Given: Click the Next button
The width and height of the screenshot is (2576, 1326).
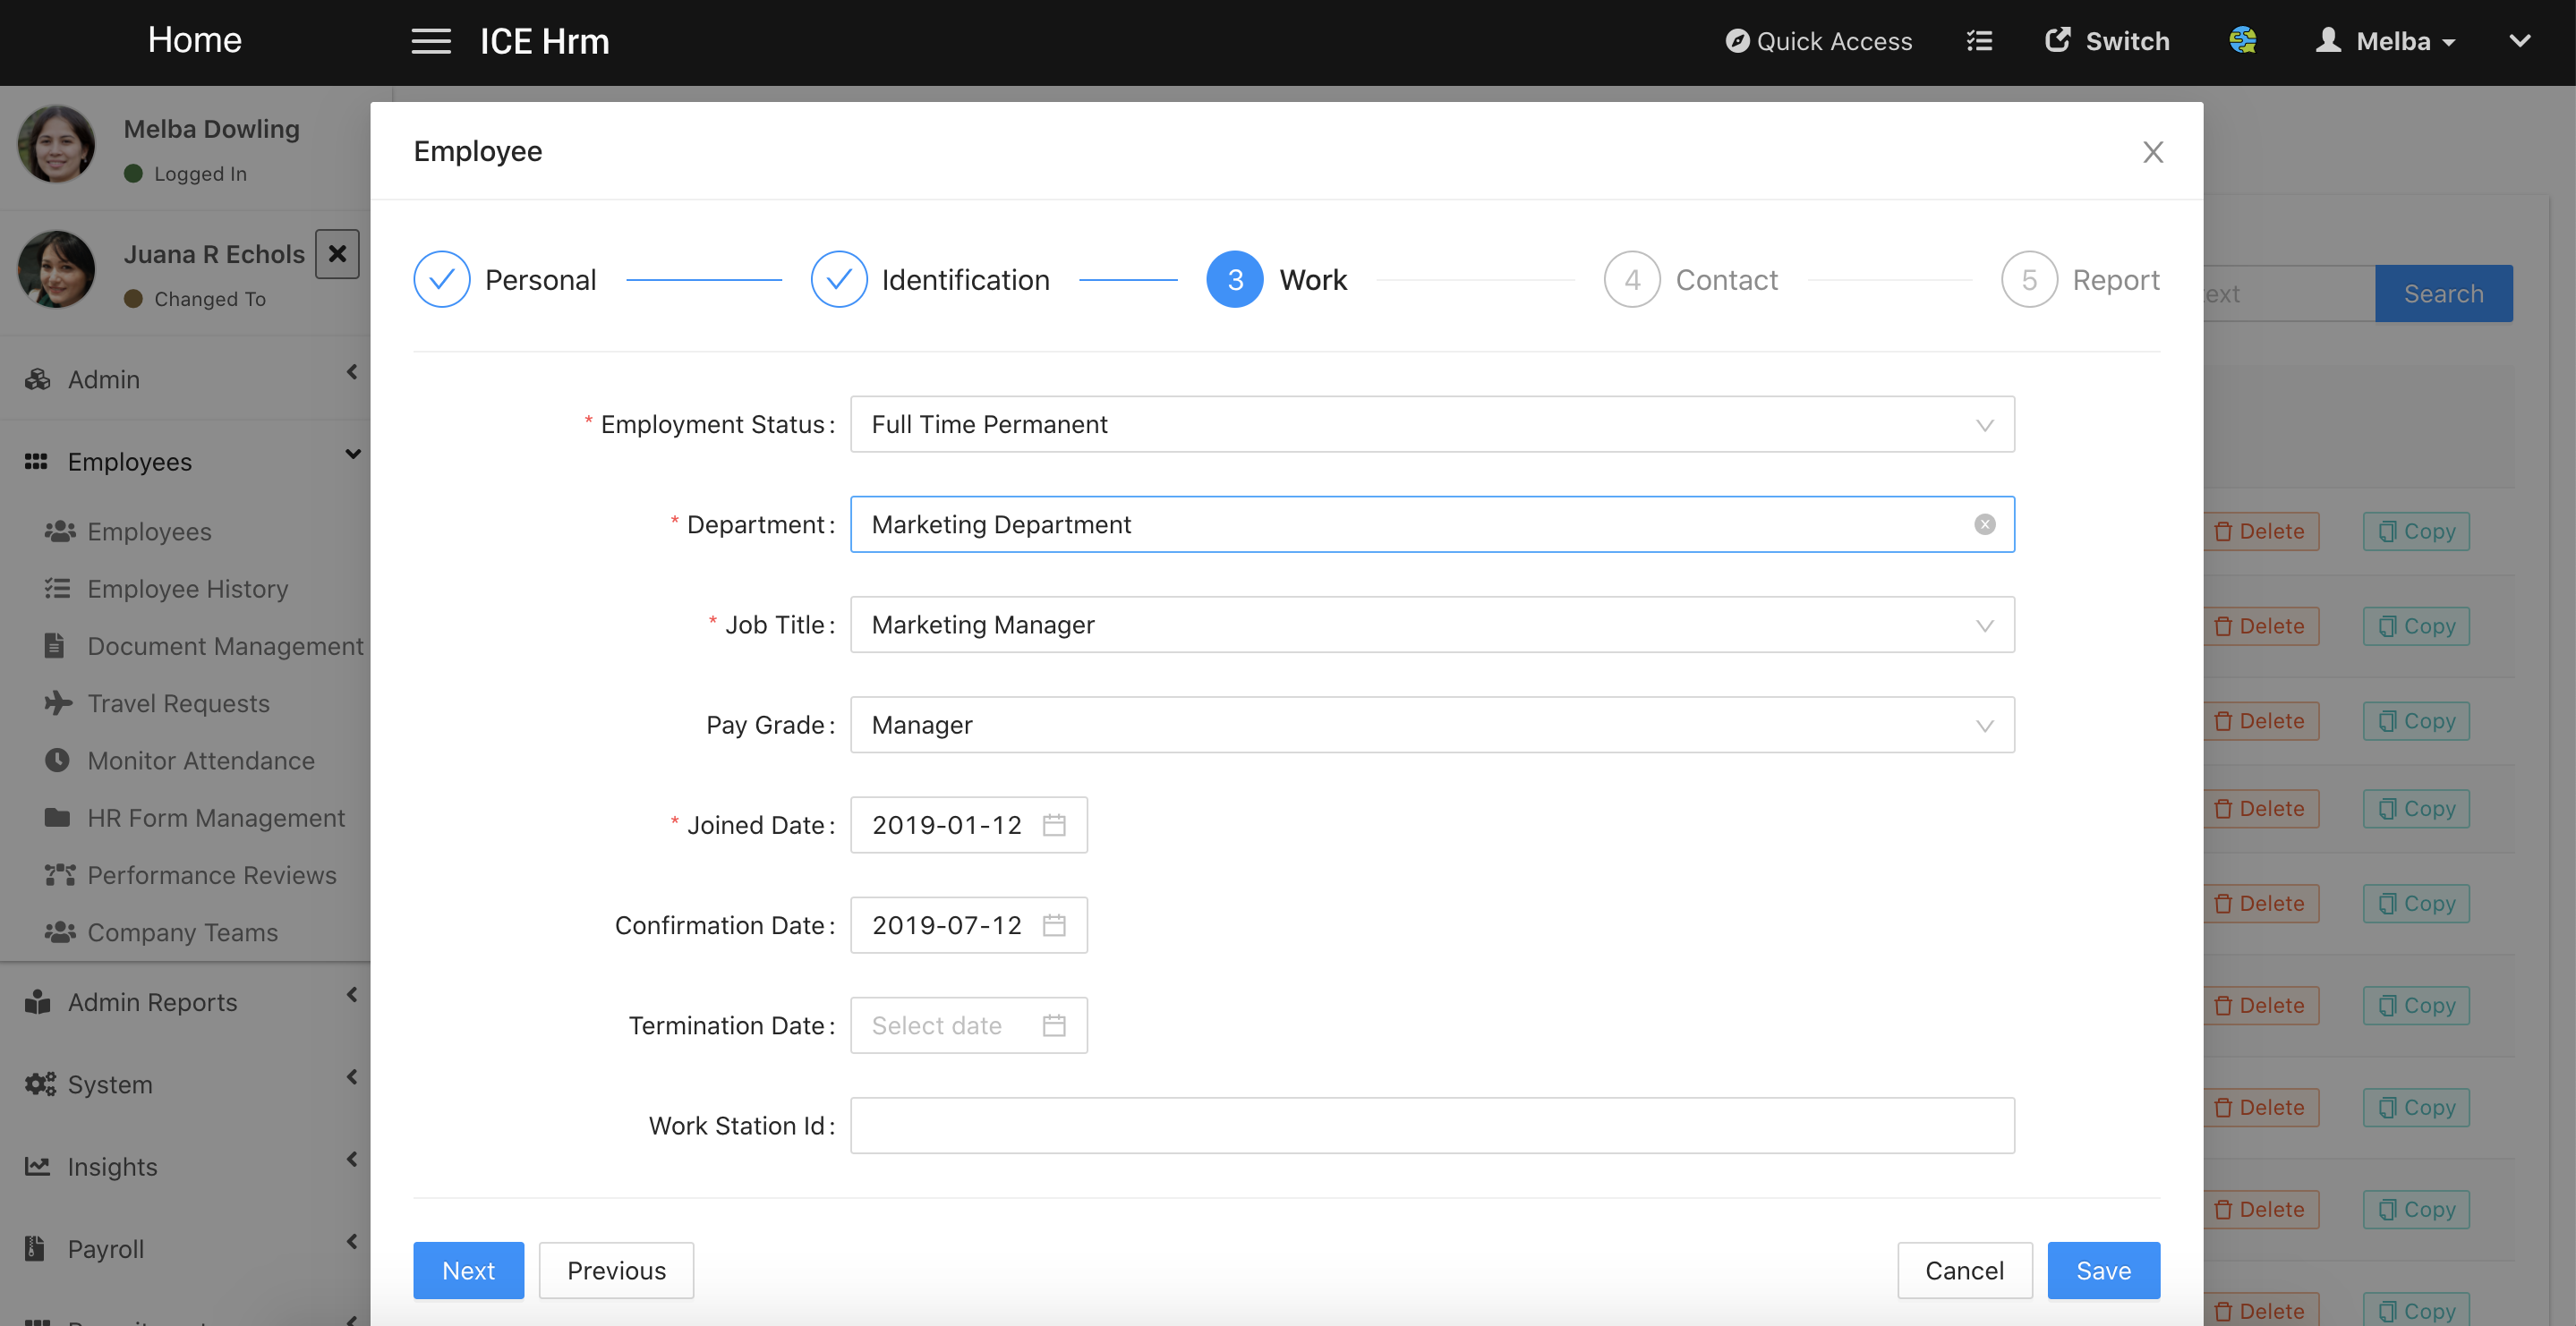Looking at the screenshot, I should pos(468,1270).
